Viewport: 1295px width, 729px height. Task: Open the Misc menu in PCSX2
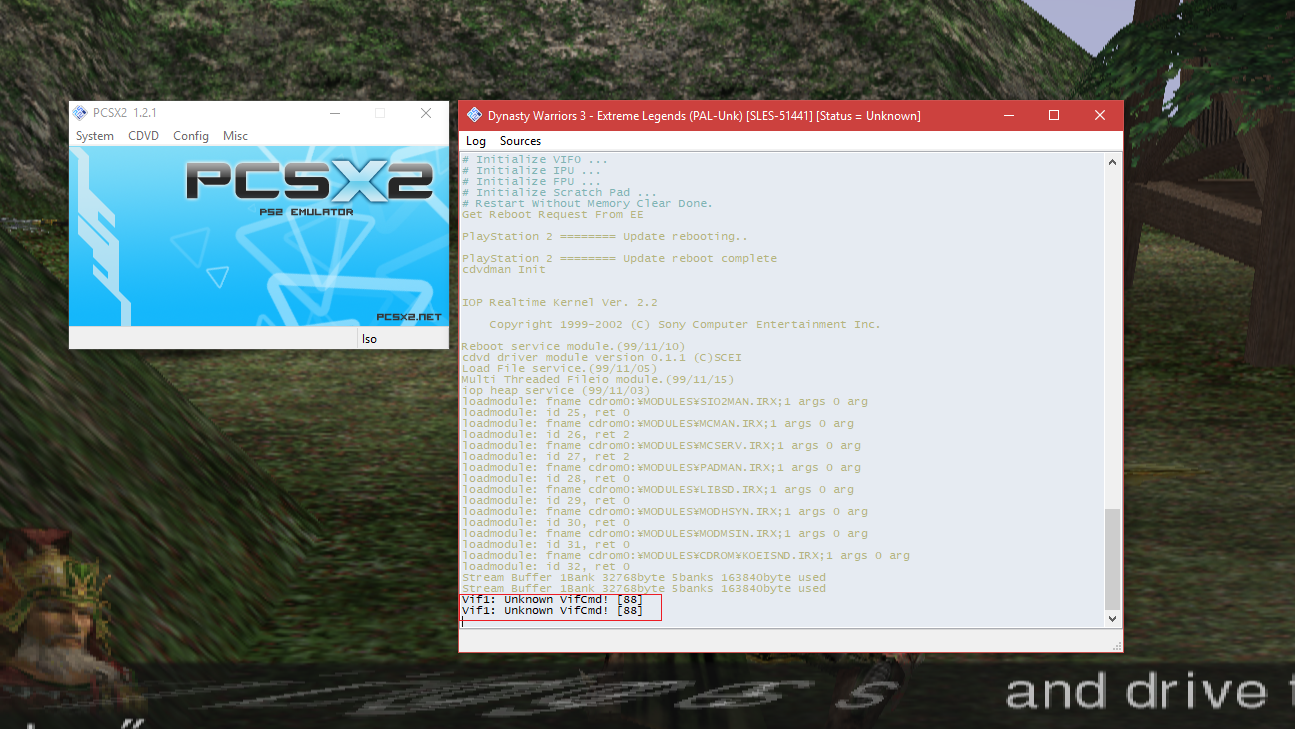point(236,136)
